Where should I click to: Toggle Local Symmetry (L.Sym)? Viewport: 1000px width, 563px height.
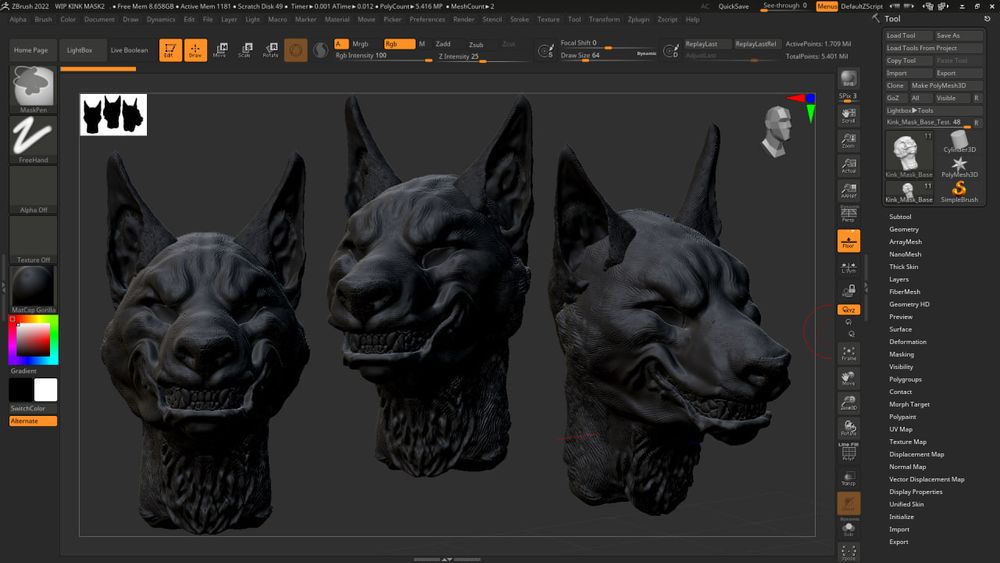[x=848, y=266]
